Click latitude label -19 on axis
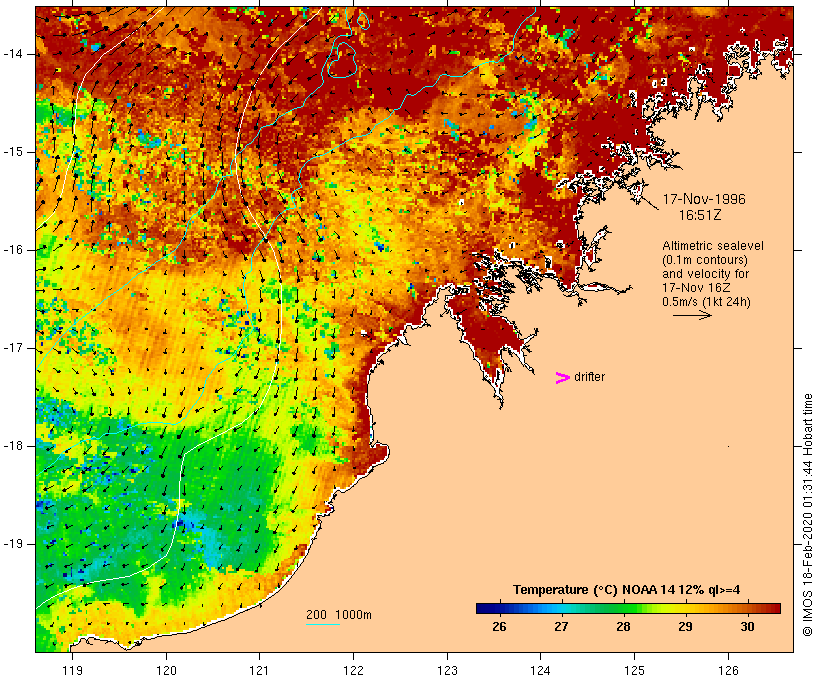The image size is (820, 680). click(13, 544)
